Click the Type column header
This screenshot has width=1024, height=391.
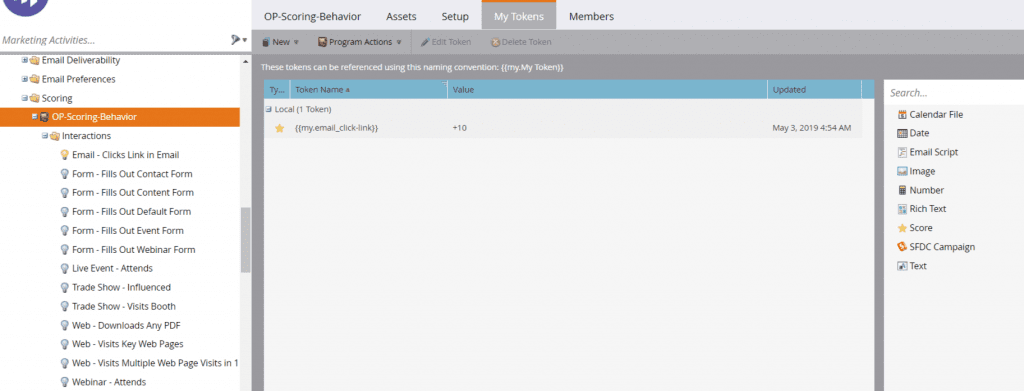(277, 89)
